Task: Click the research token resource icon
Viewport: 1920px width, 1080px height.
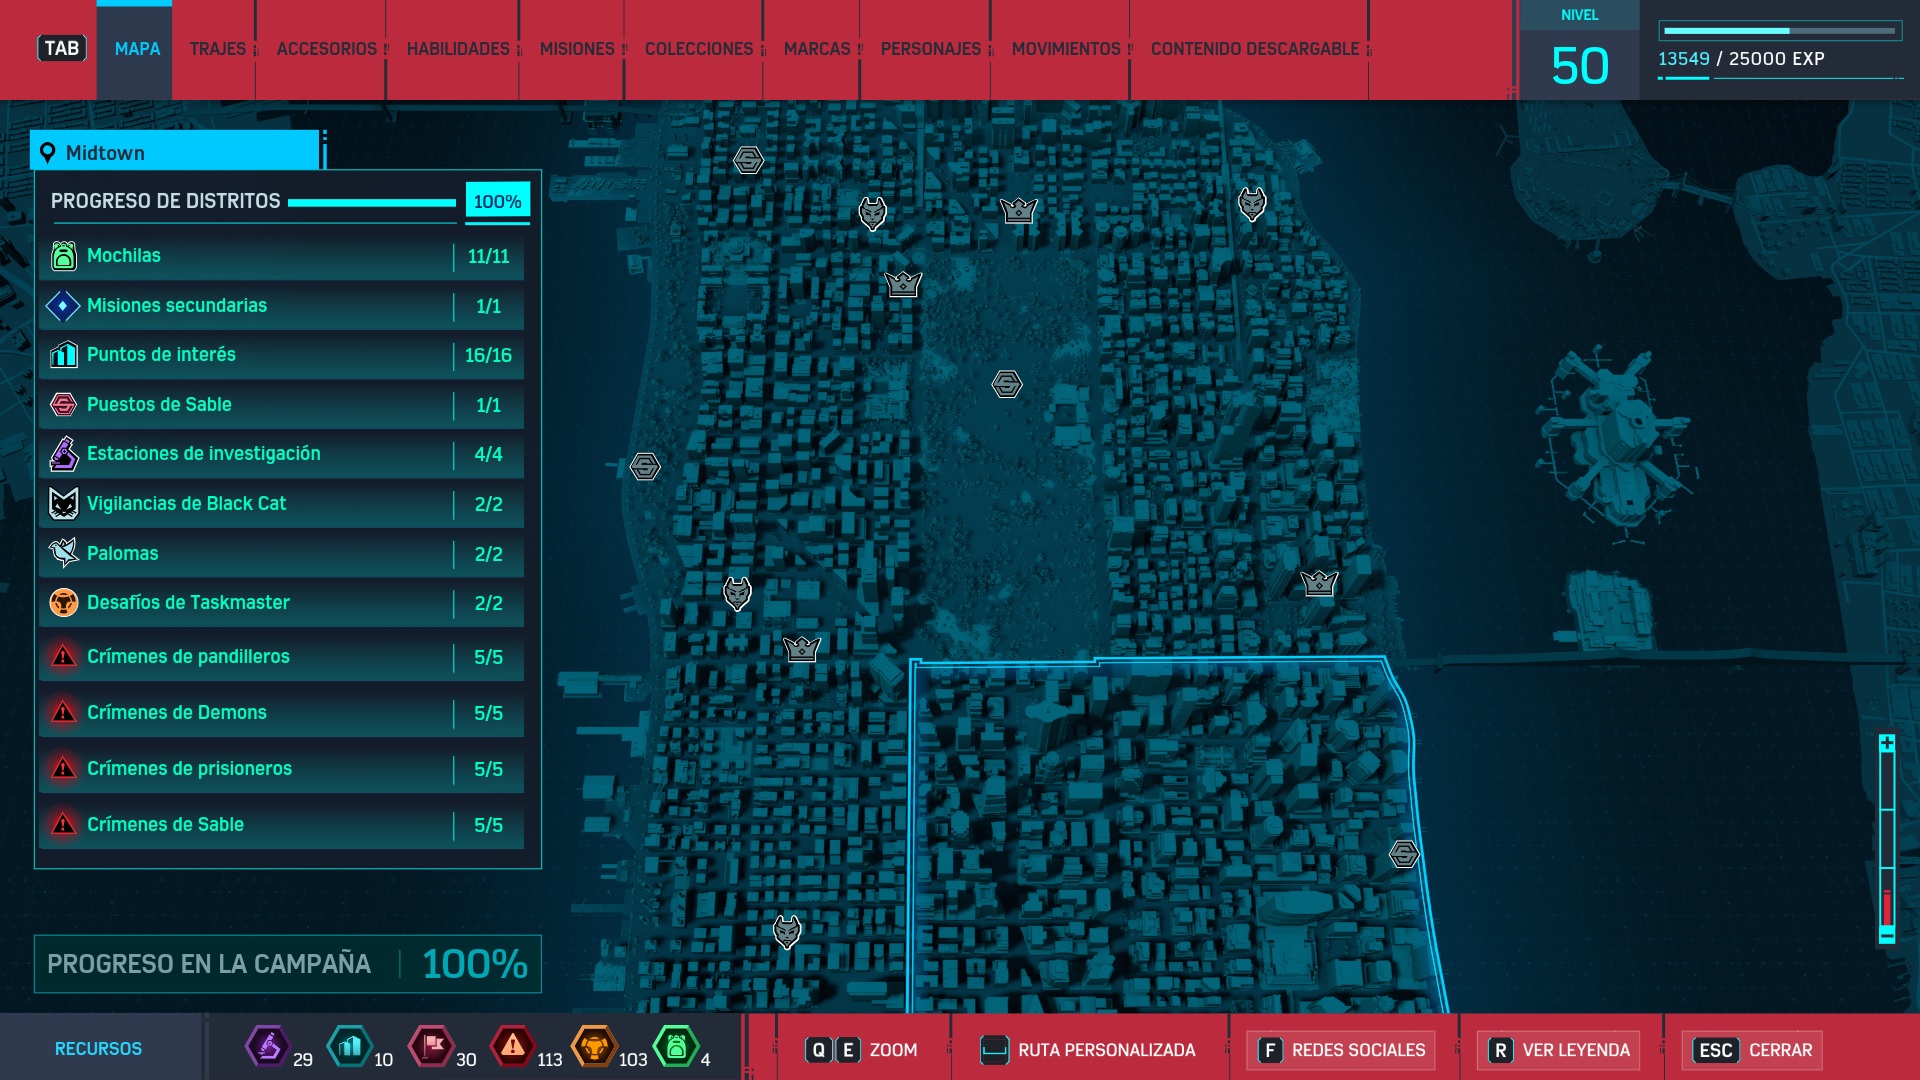Action: click(268, 1047)
